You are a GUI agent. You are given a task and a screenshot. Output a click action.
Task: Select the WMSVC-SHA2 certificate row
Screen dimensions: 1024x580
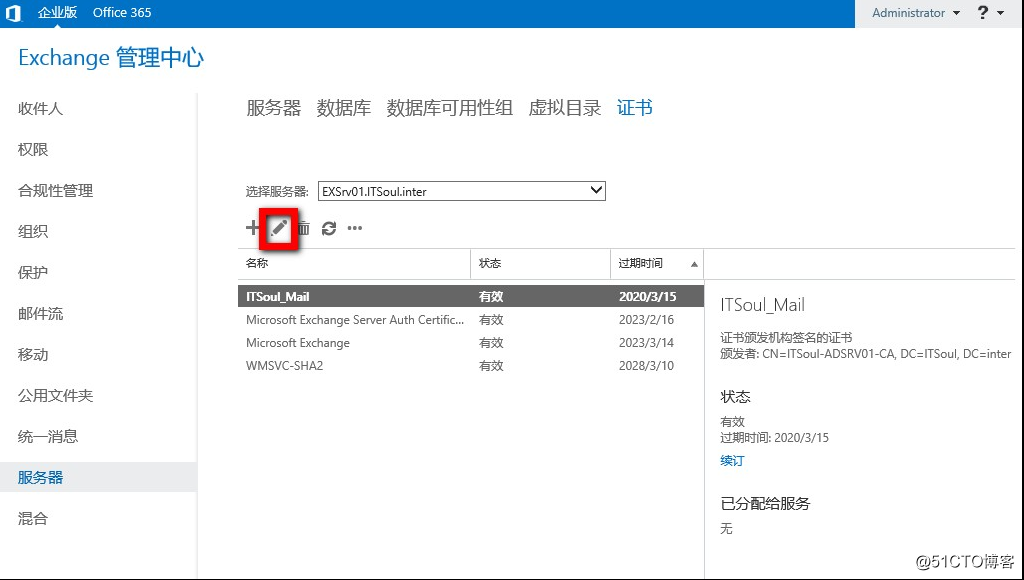coord(471,366)
